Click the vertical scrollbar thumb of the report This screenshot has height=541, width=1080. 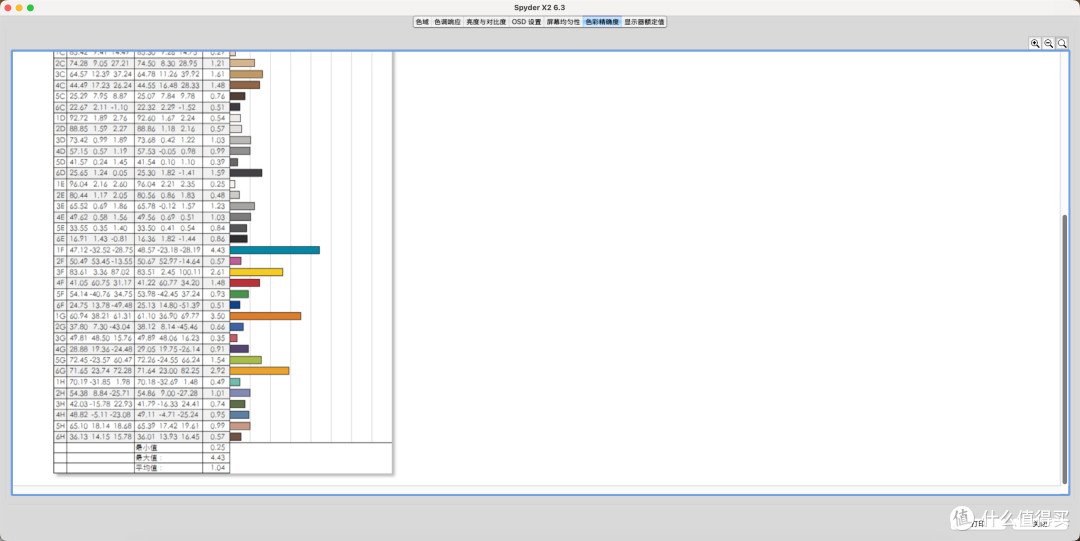[1064, 348]
